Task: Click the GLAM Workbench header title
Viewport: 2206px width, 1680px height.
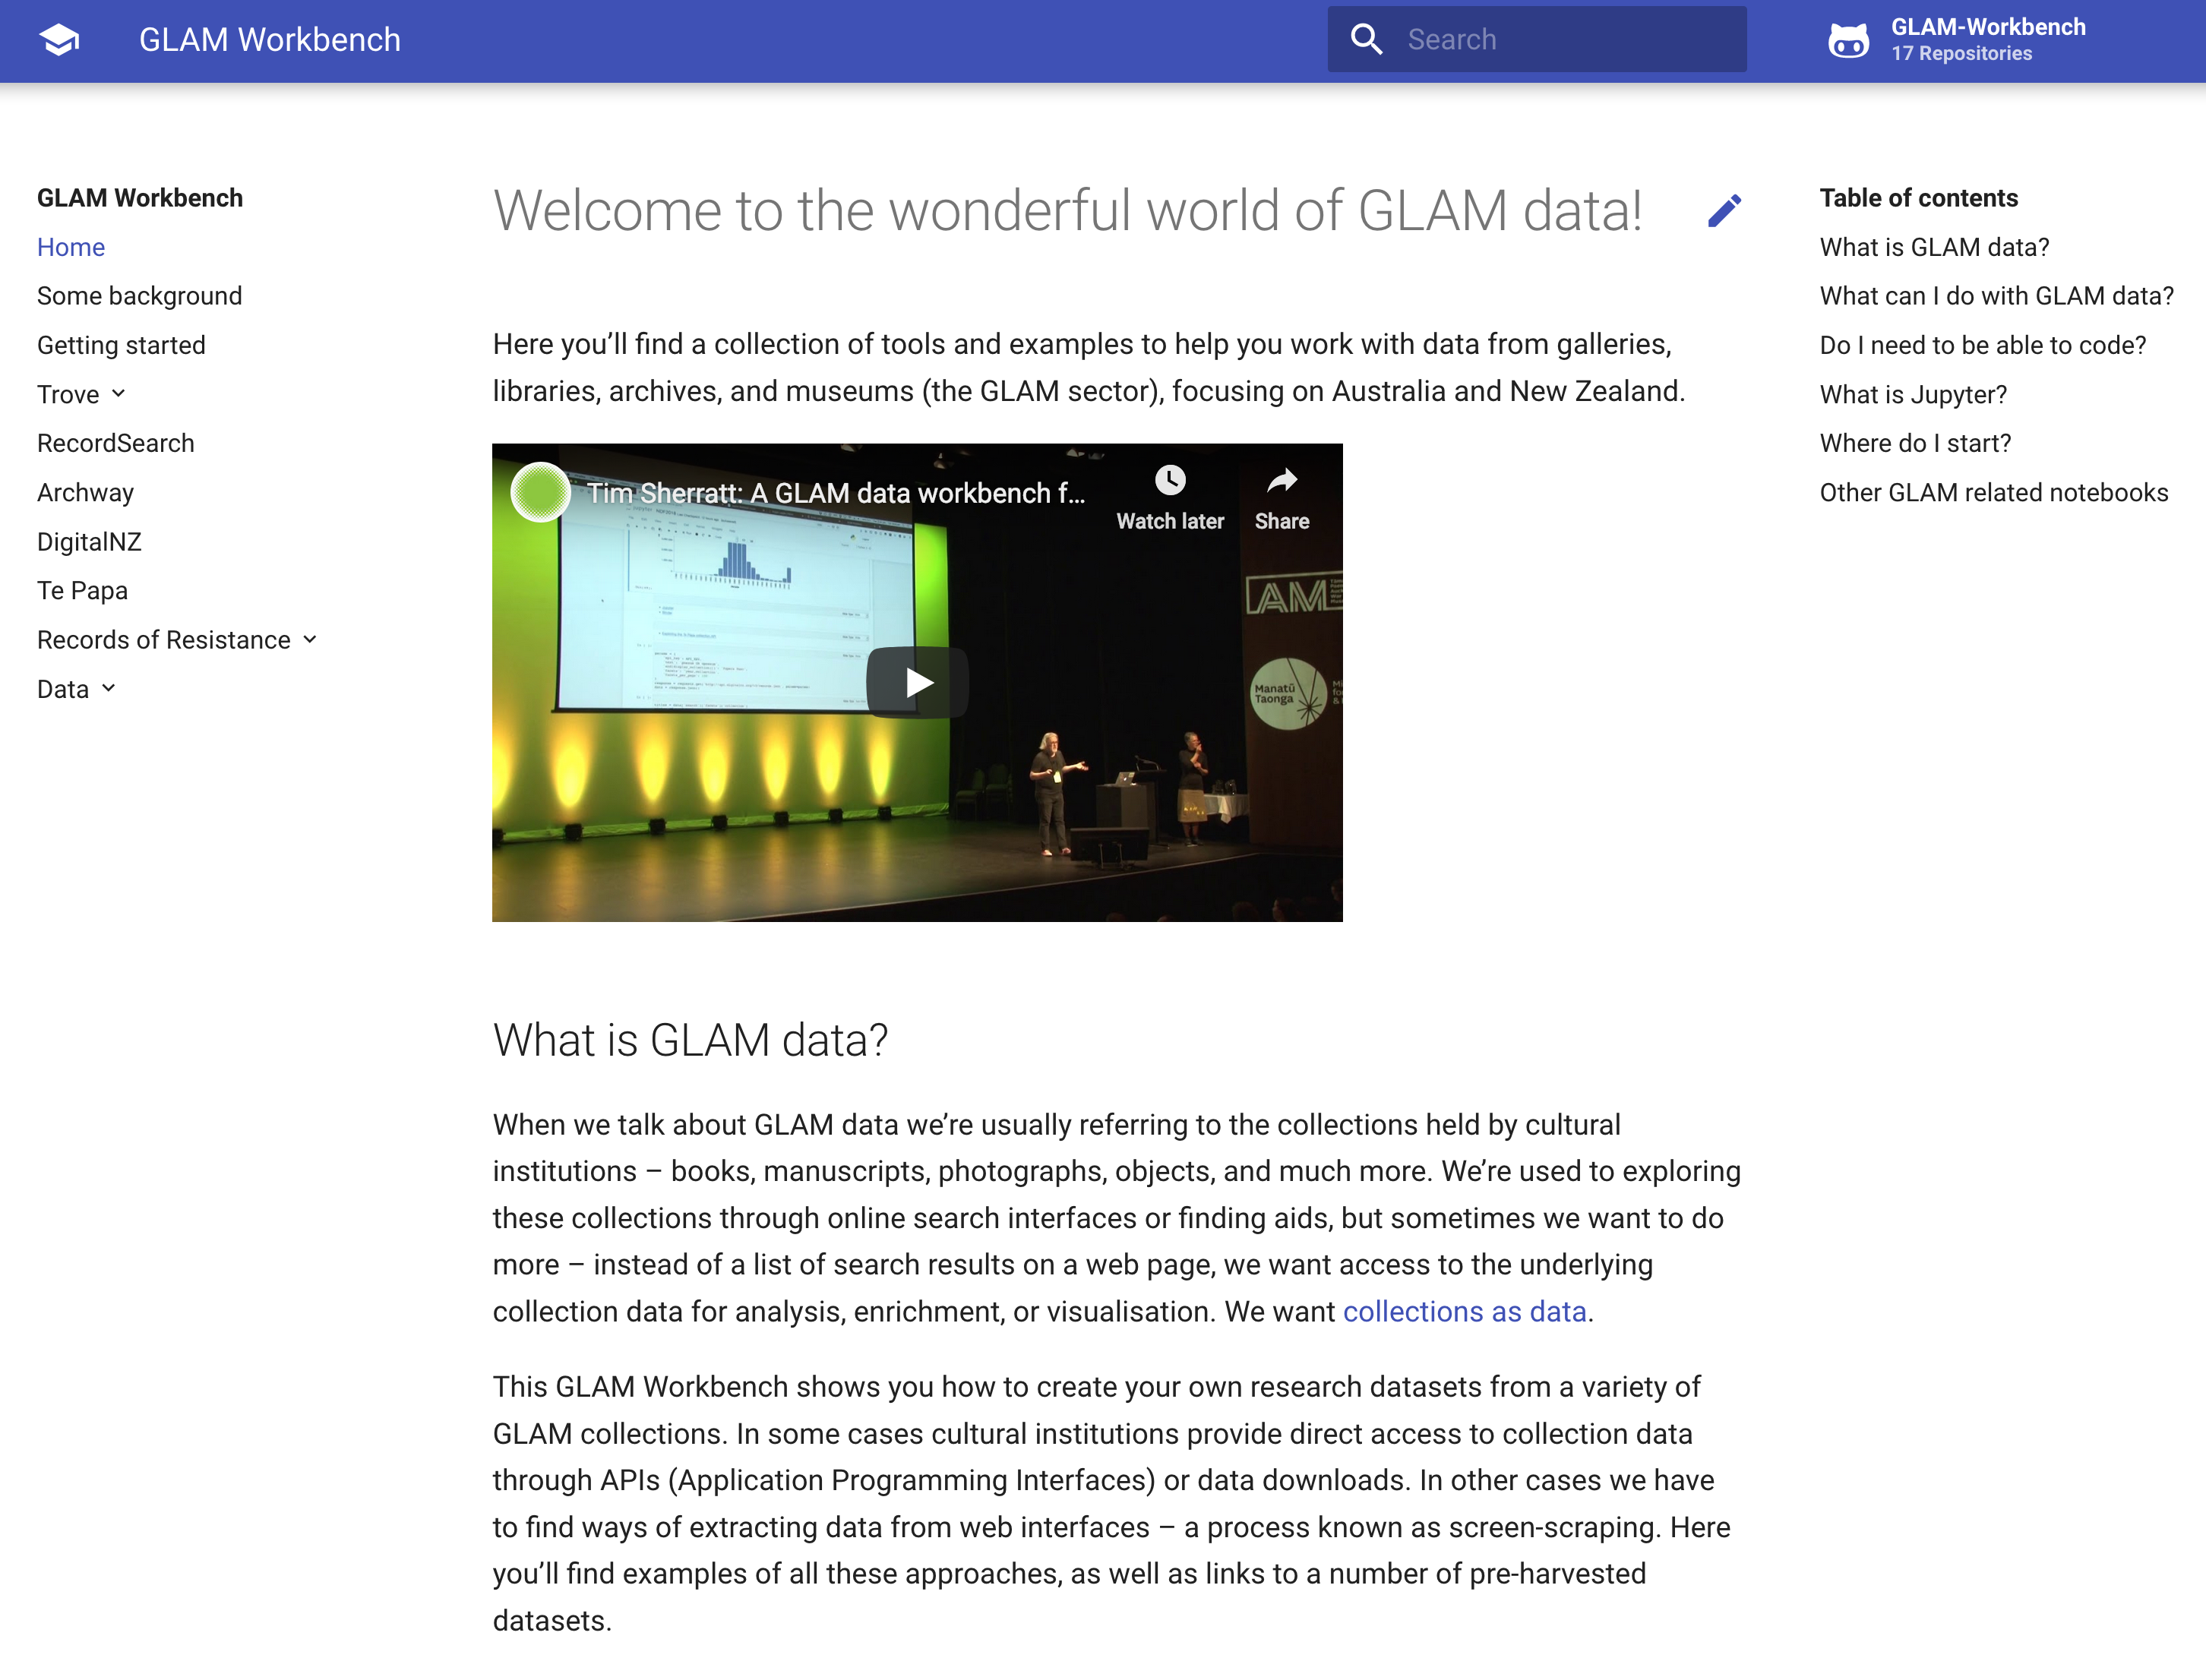Action: 270,40
